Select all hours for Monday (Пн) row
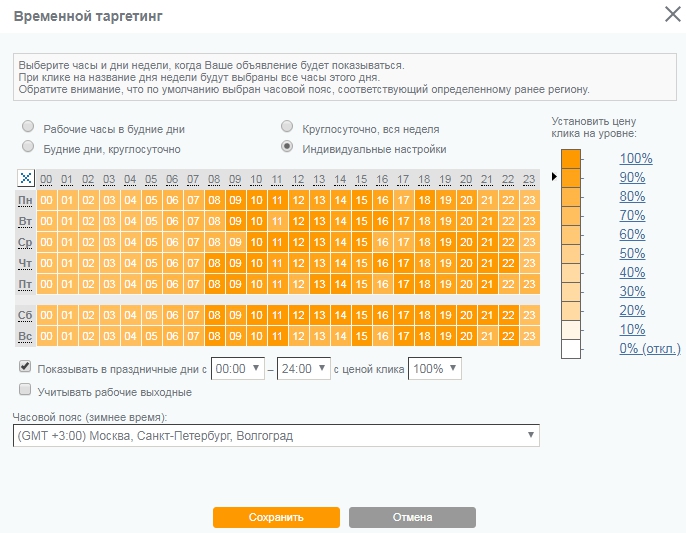 (x=25, y=201)
